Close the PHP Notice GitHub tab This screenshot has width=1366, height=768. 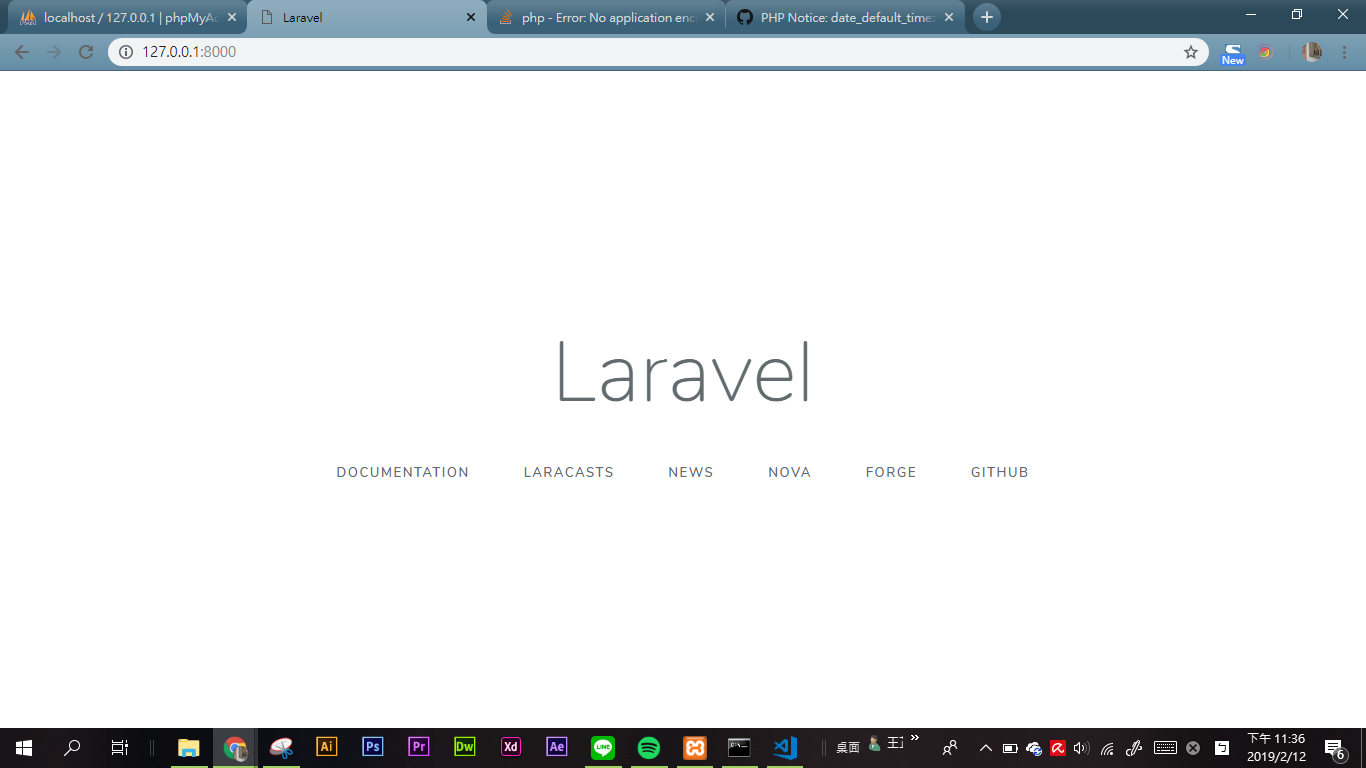pyautogui.click(x=949, y=18)
